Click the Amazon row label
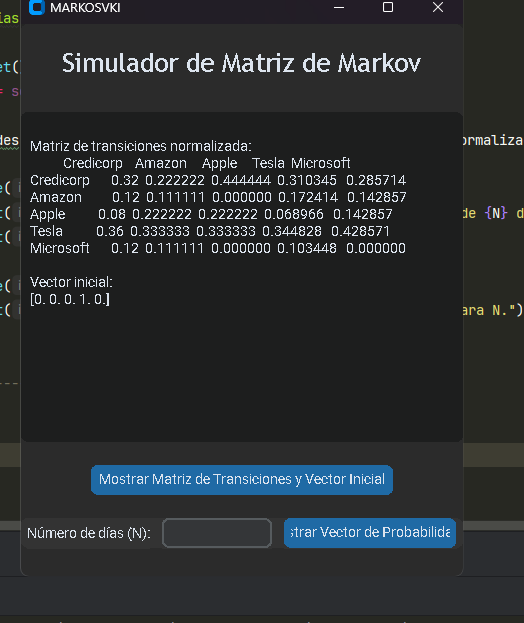This screenshot has width=524, height=623. click(56, 197)
